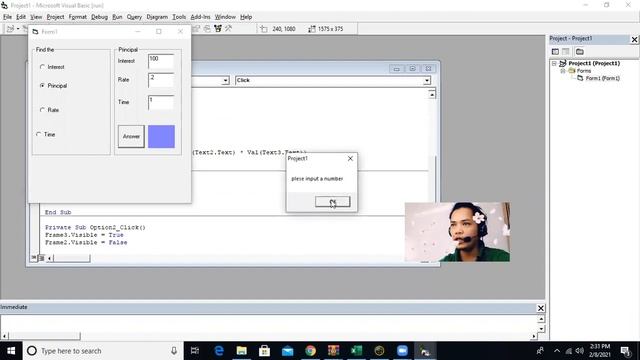The height and width of the screenshot is (360, 640).
Task: Click the View Object icon in Project panel
Action: tap(566, 51)
